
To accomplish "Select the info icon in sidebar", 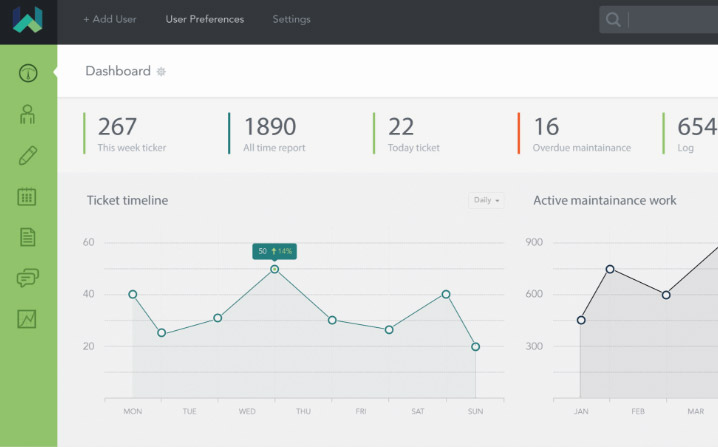I will click(28, 72).
